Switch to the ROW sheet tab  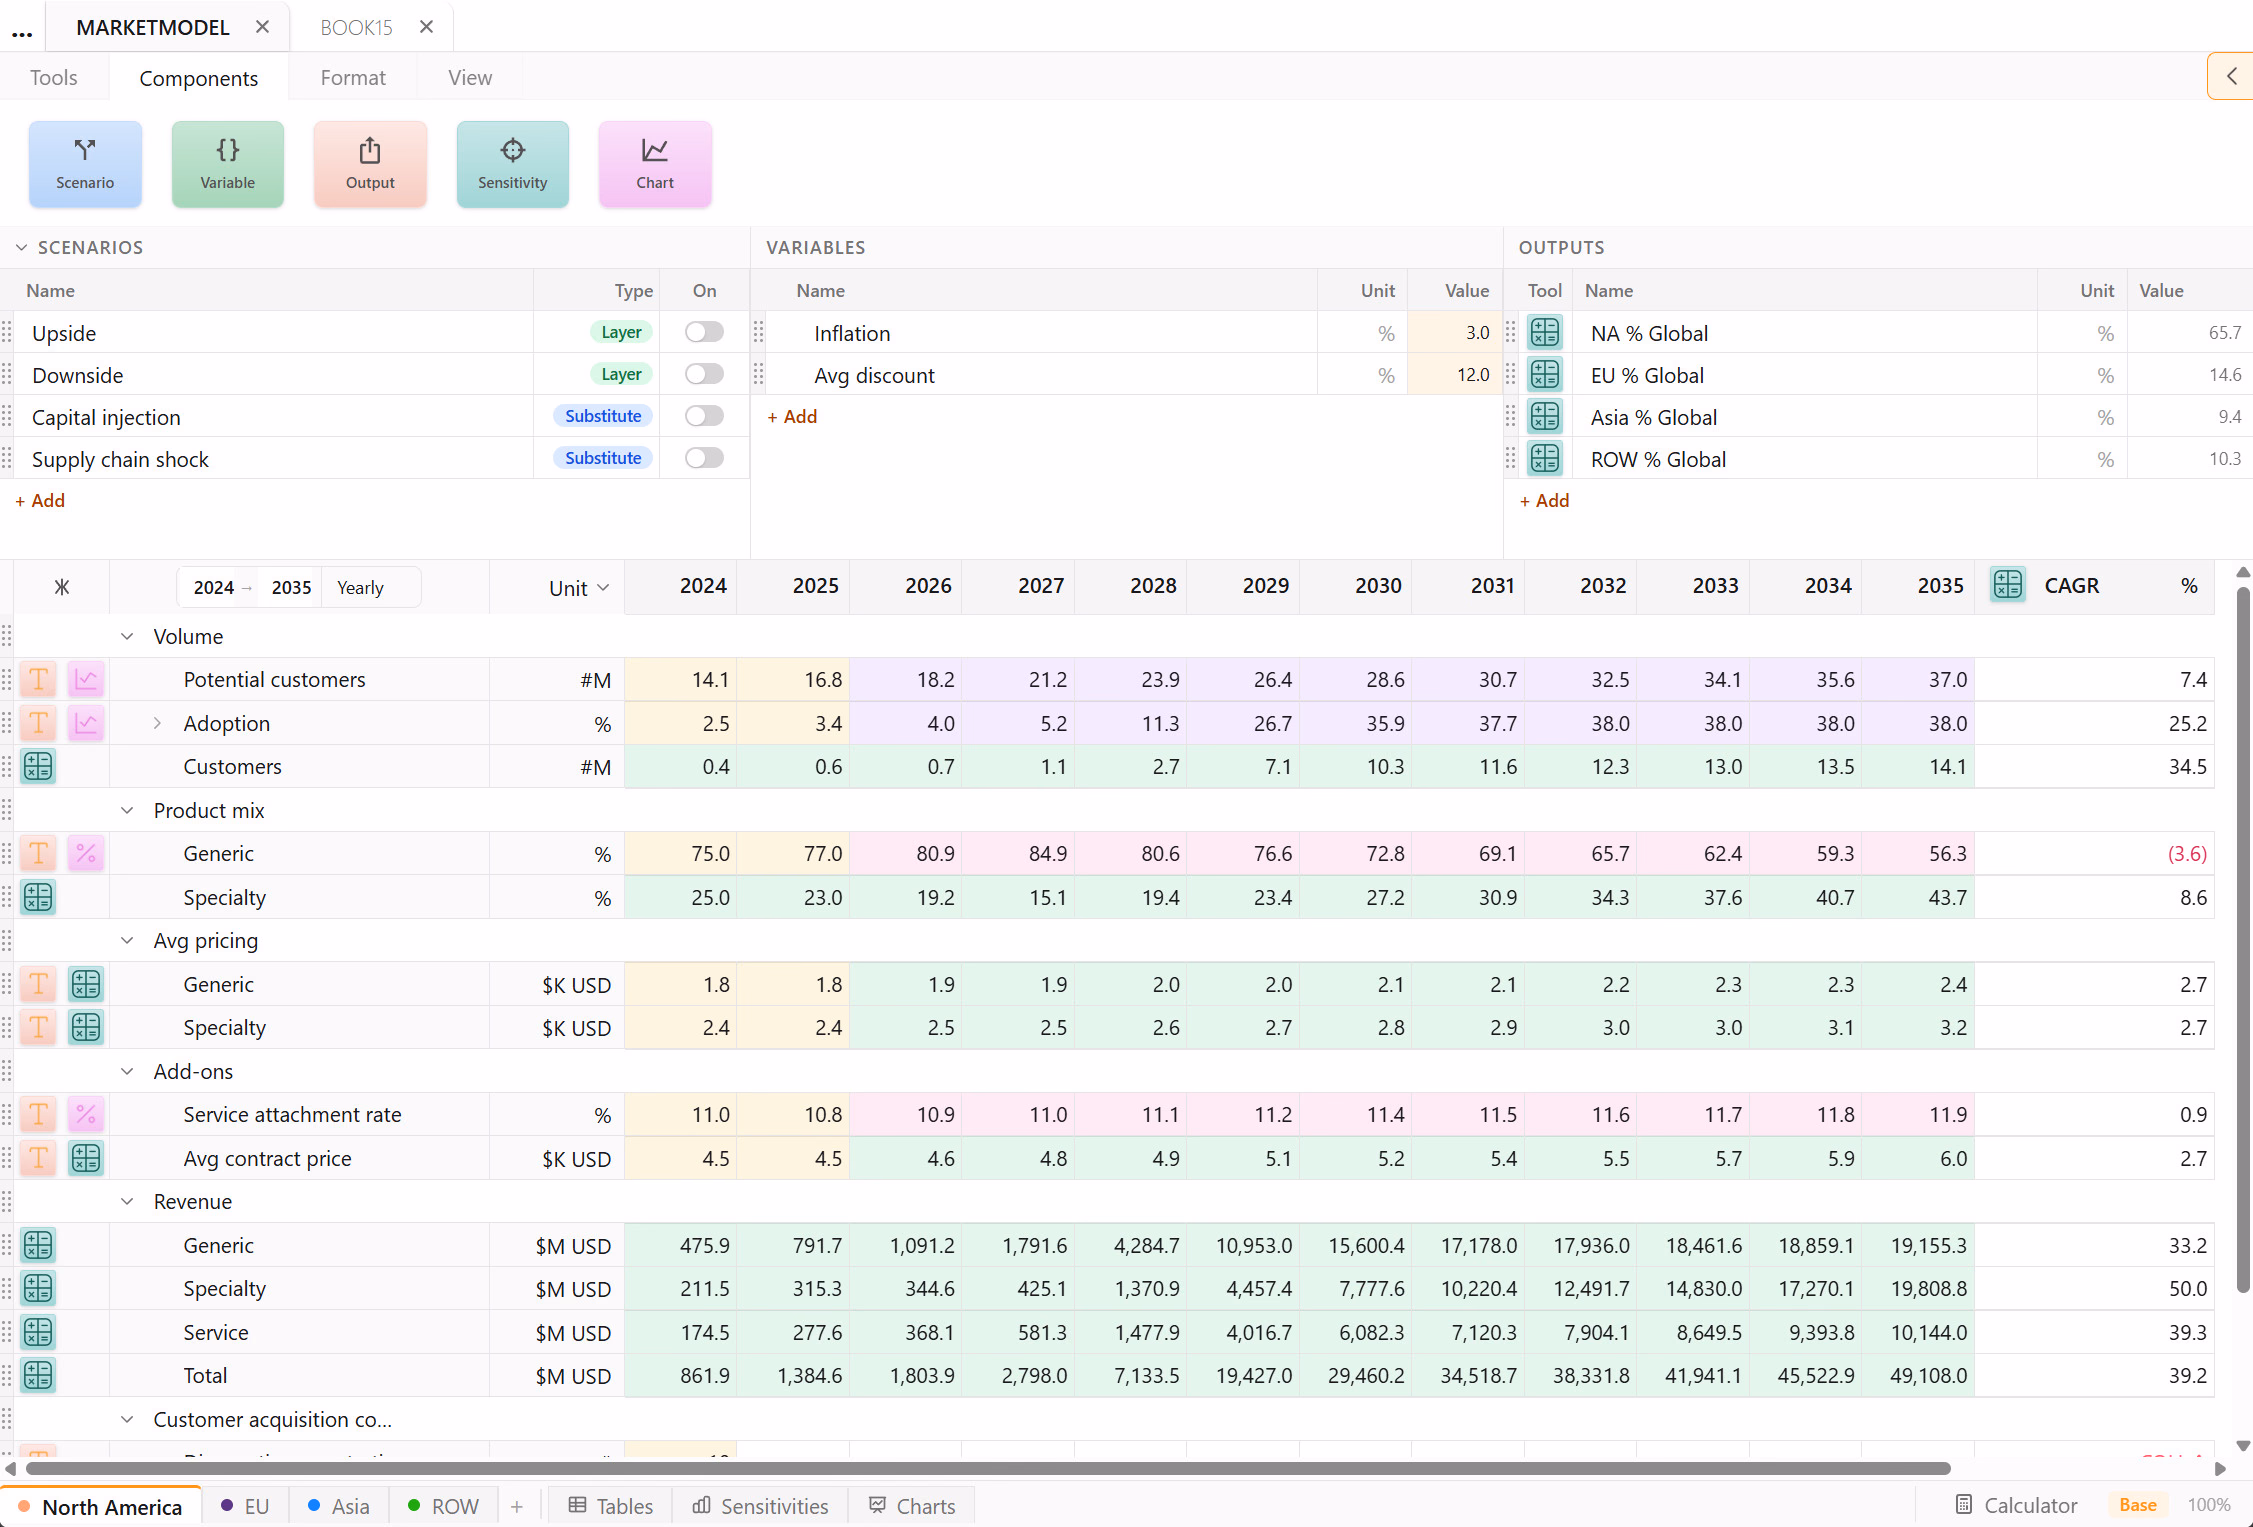click(x=443, y=1506)
